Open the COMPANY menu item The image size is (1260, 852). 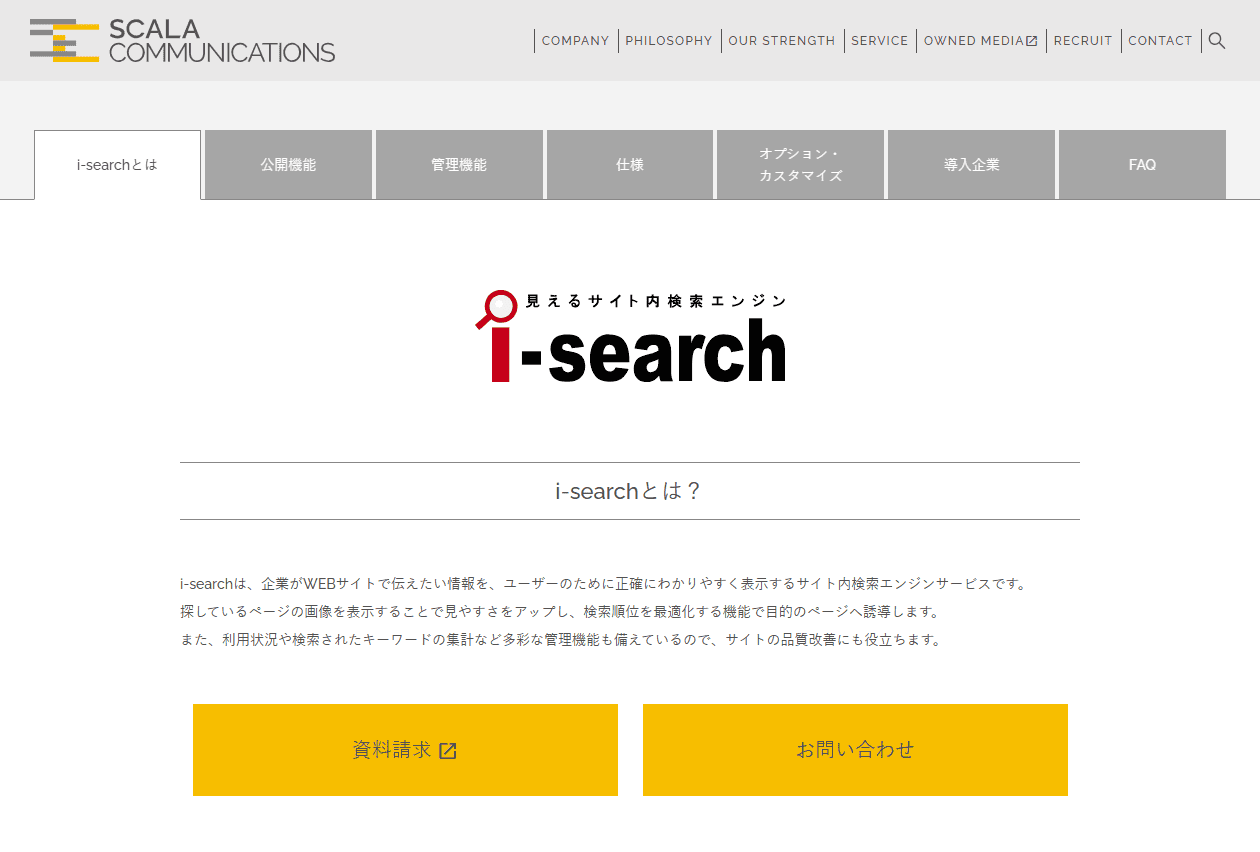click(x=575, y=41)
